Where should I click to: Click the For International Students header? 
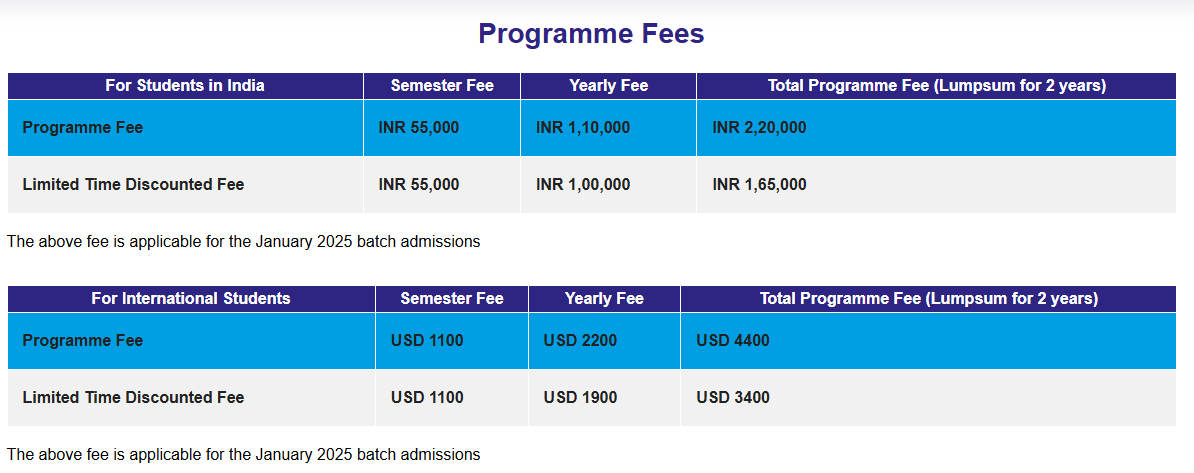click(x=191, y=299)
